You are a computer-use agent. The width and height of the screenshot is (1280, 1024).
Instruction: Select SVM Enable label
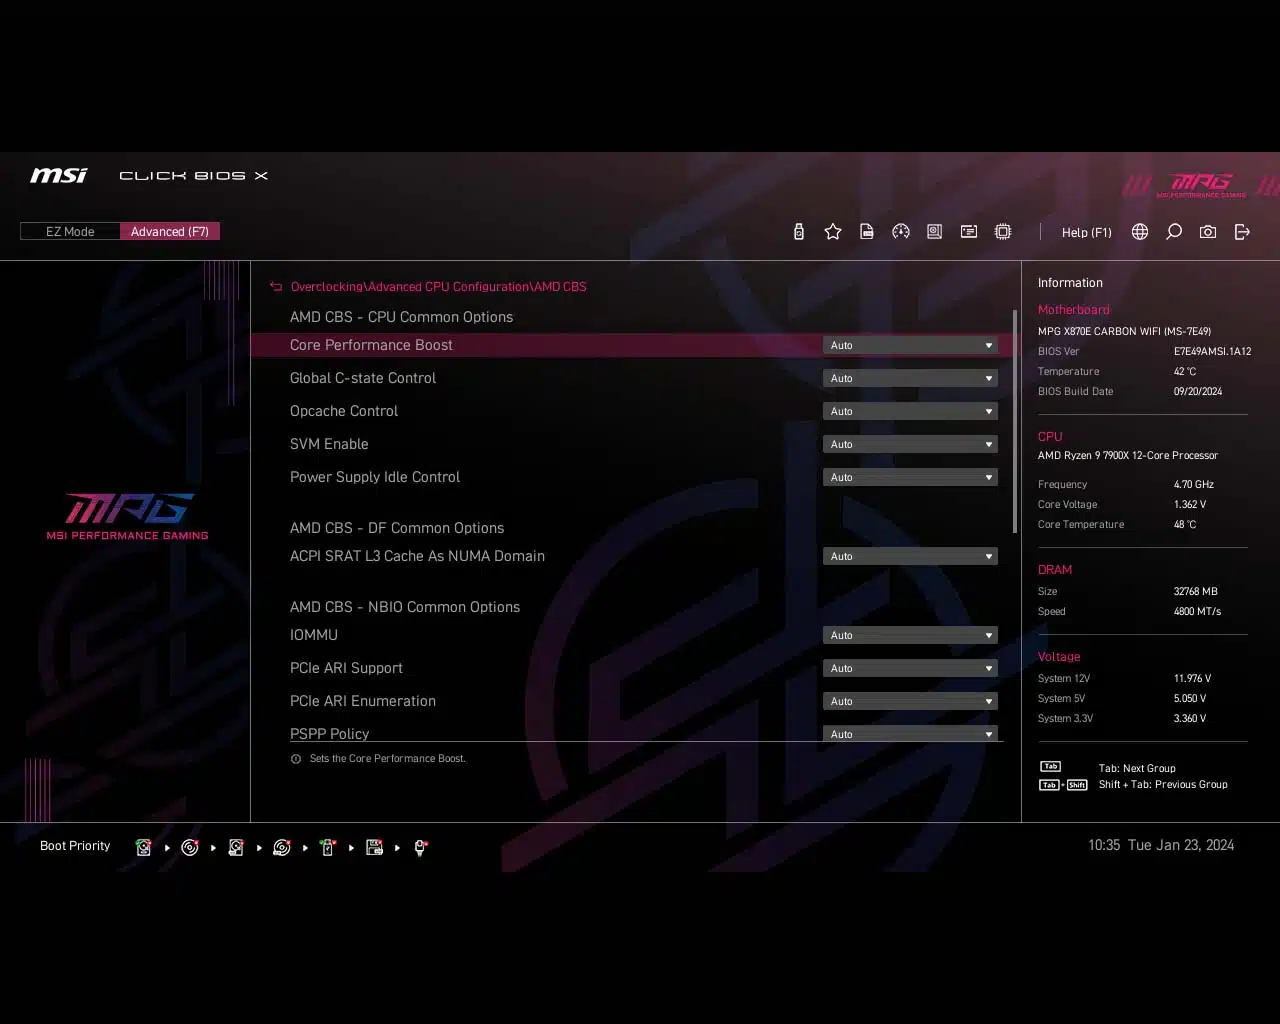pyautogui.click(x=329, y=444)
